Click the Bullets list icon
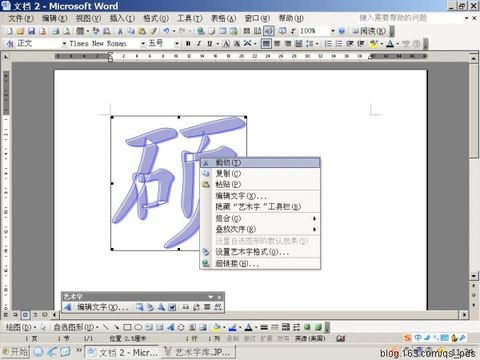Viewport: 480px width, 360px height. 339,44
